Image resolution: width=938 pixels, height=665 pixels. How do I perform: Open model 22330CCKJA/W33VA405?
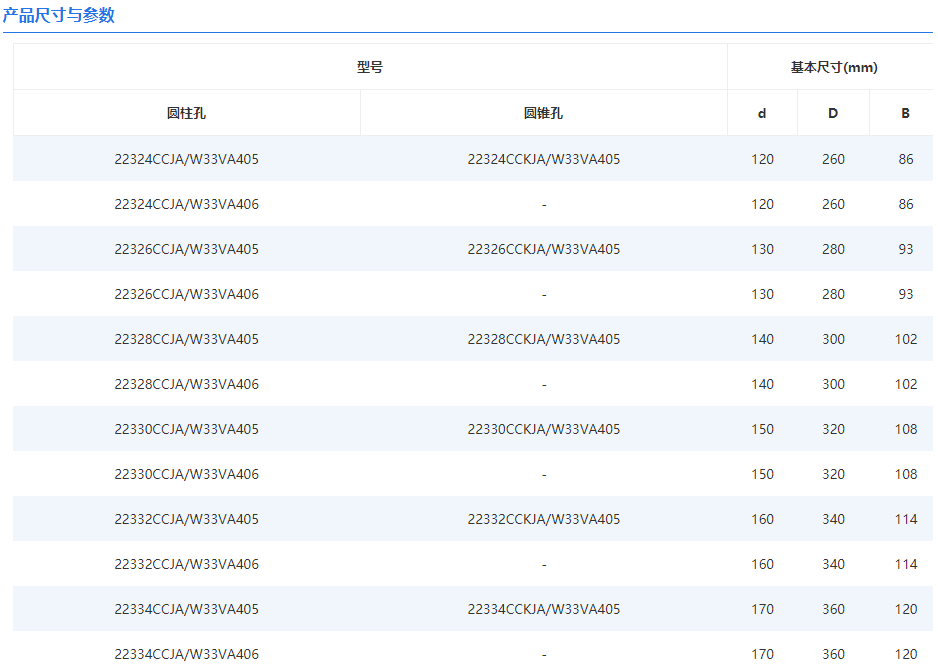543,429
